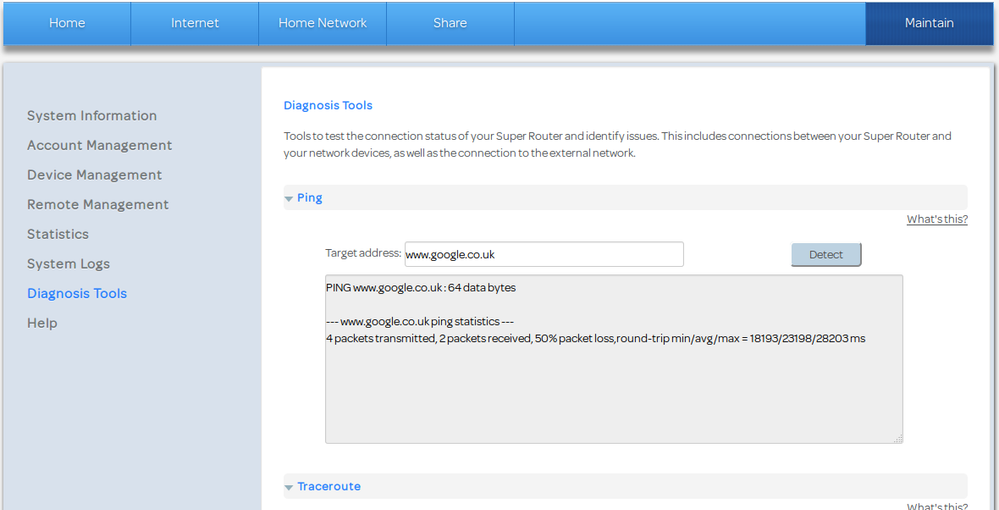The width and height of the screenshot is (999, 510).
Task: Focus the Target address input field
Action: coord(543,254)
